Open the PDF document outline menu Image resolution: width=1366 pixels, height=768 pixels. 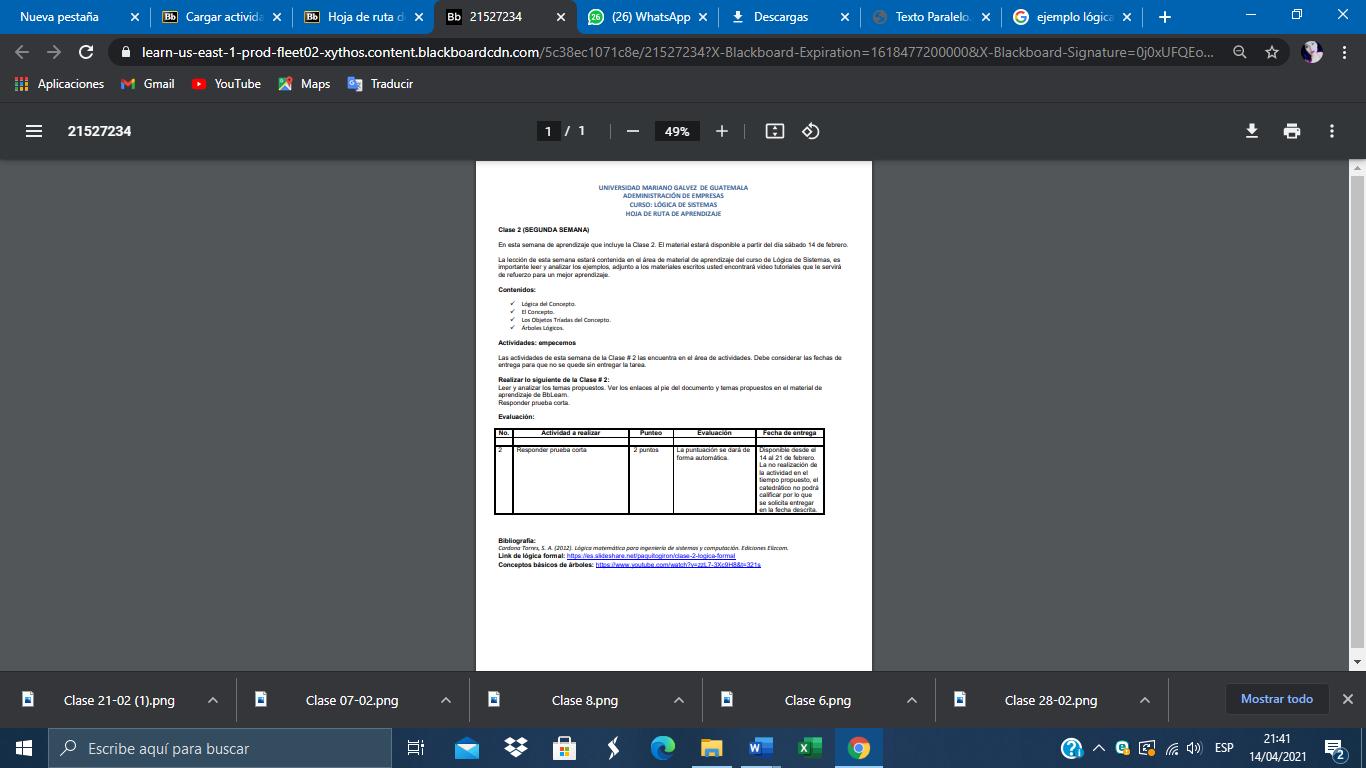33,130
